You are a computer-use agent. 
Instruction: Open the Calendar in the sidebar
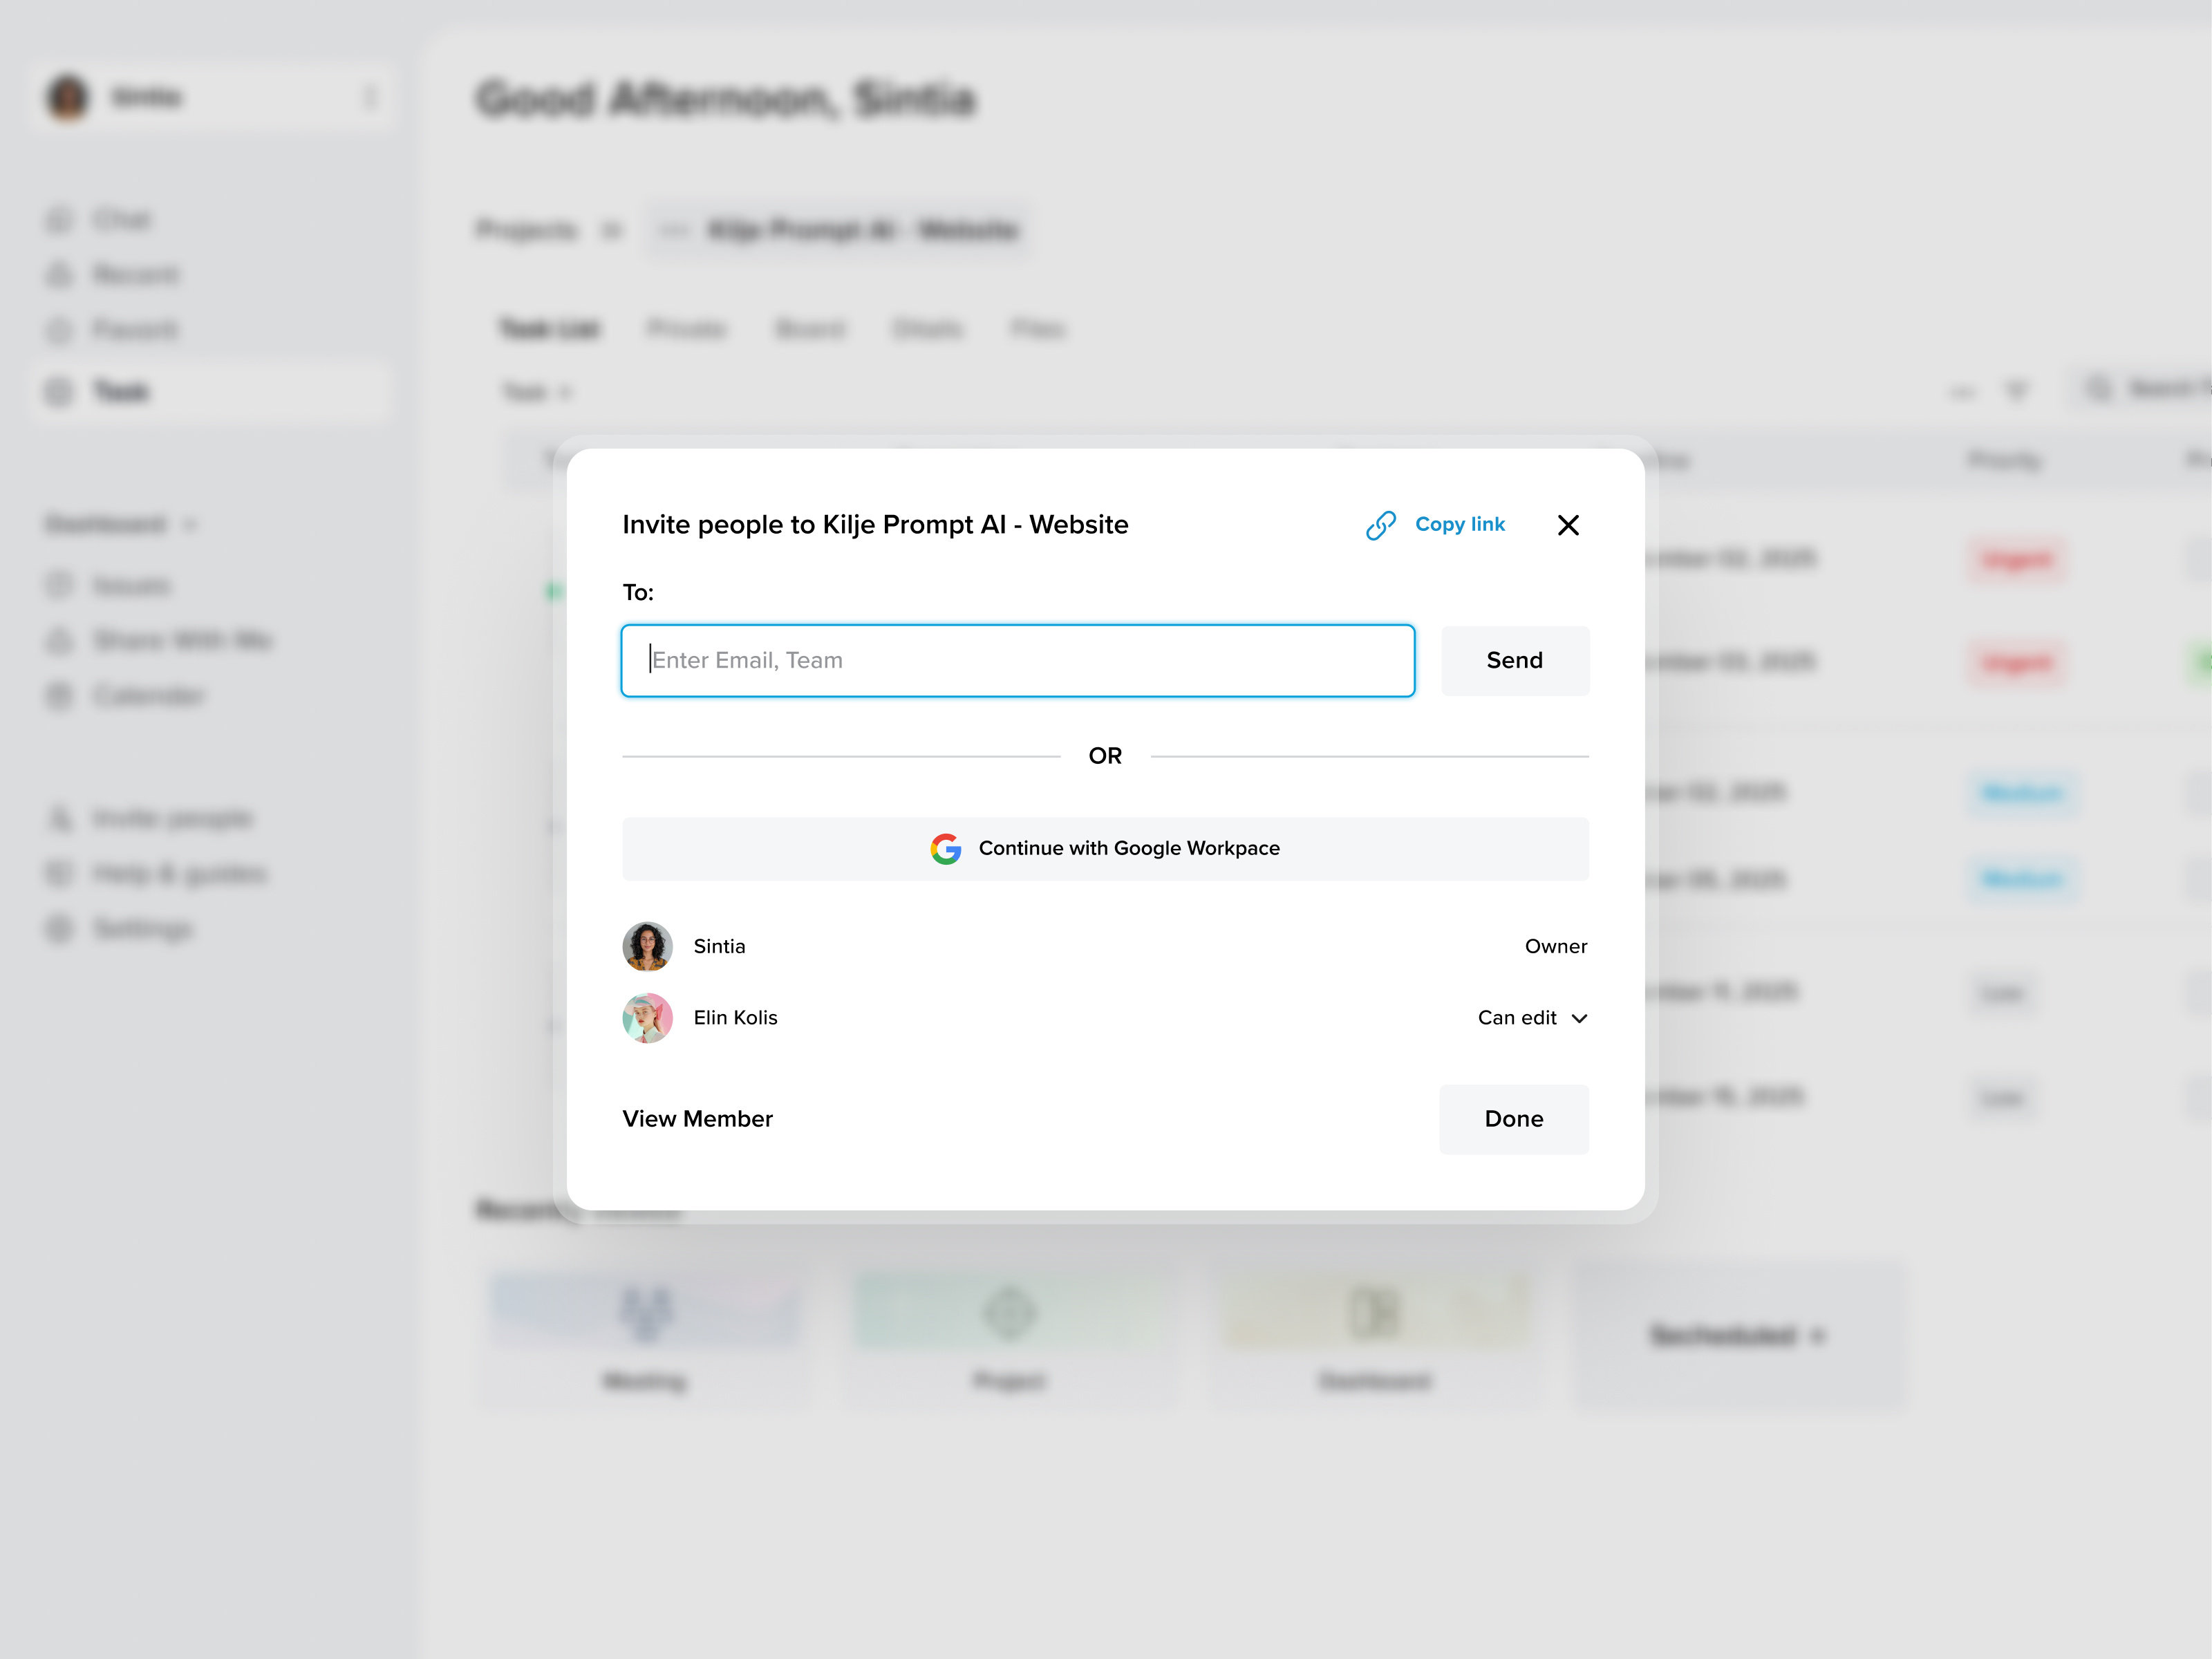[x=149, y=695]
